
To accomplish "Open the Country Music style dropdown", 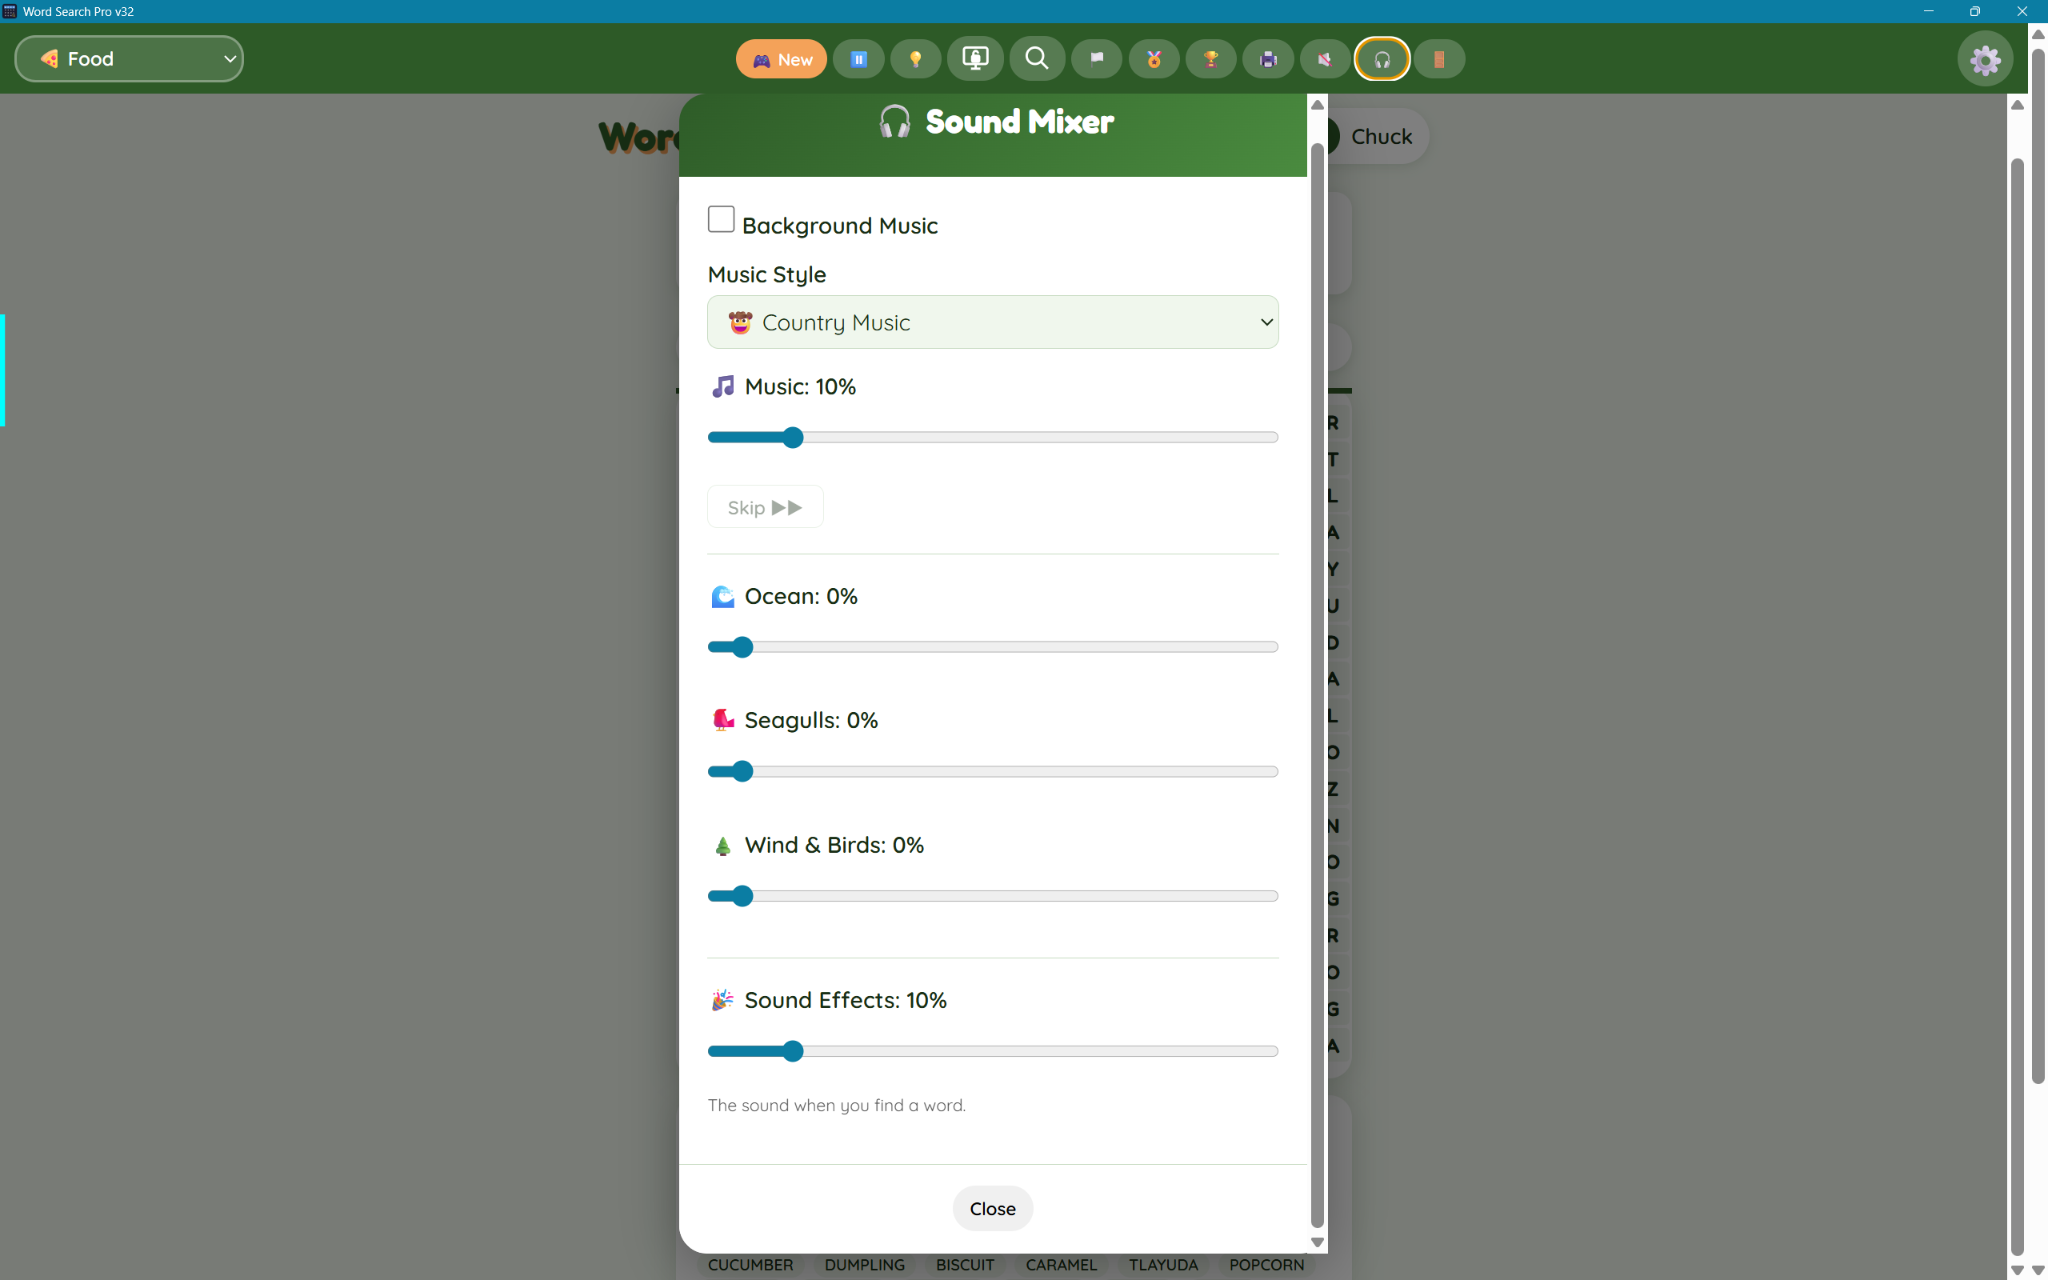I will point(992,322).
